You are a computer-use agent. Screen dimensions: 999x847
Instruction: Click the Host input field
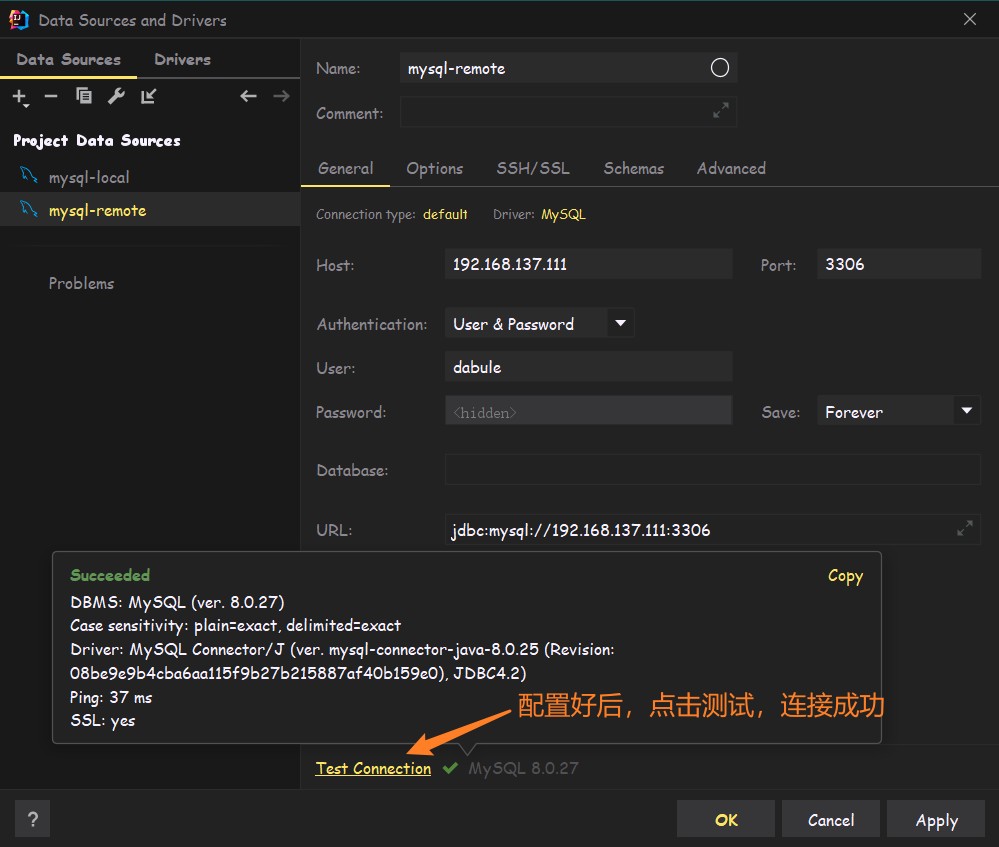click(x=588, y=264)
